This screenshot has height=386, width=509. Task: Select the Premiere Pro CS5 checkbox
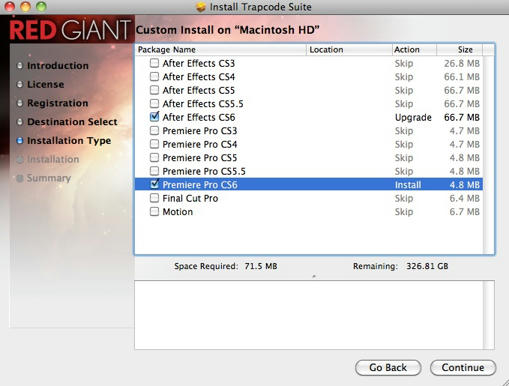tap(154, 157)
